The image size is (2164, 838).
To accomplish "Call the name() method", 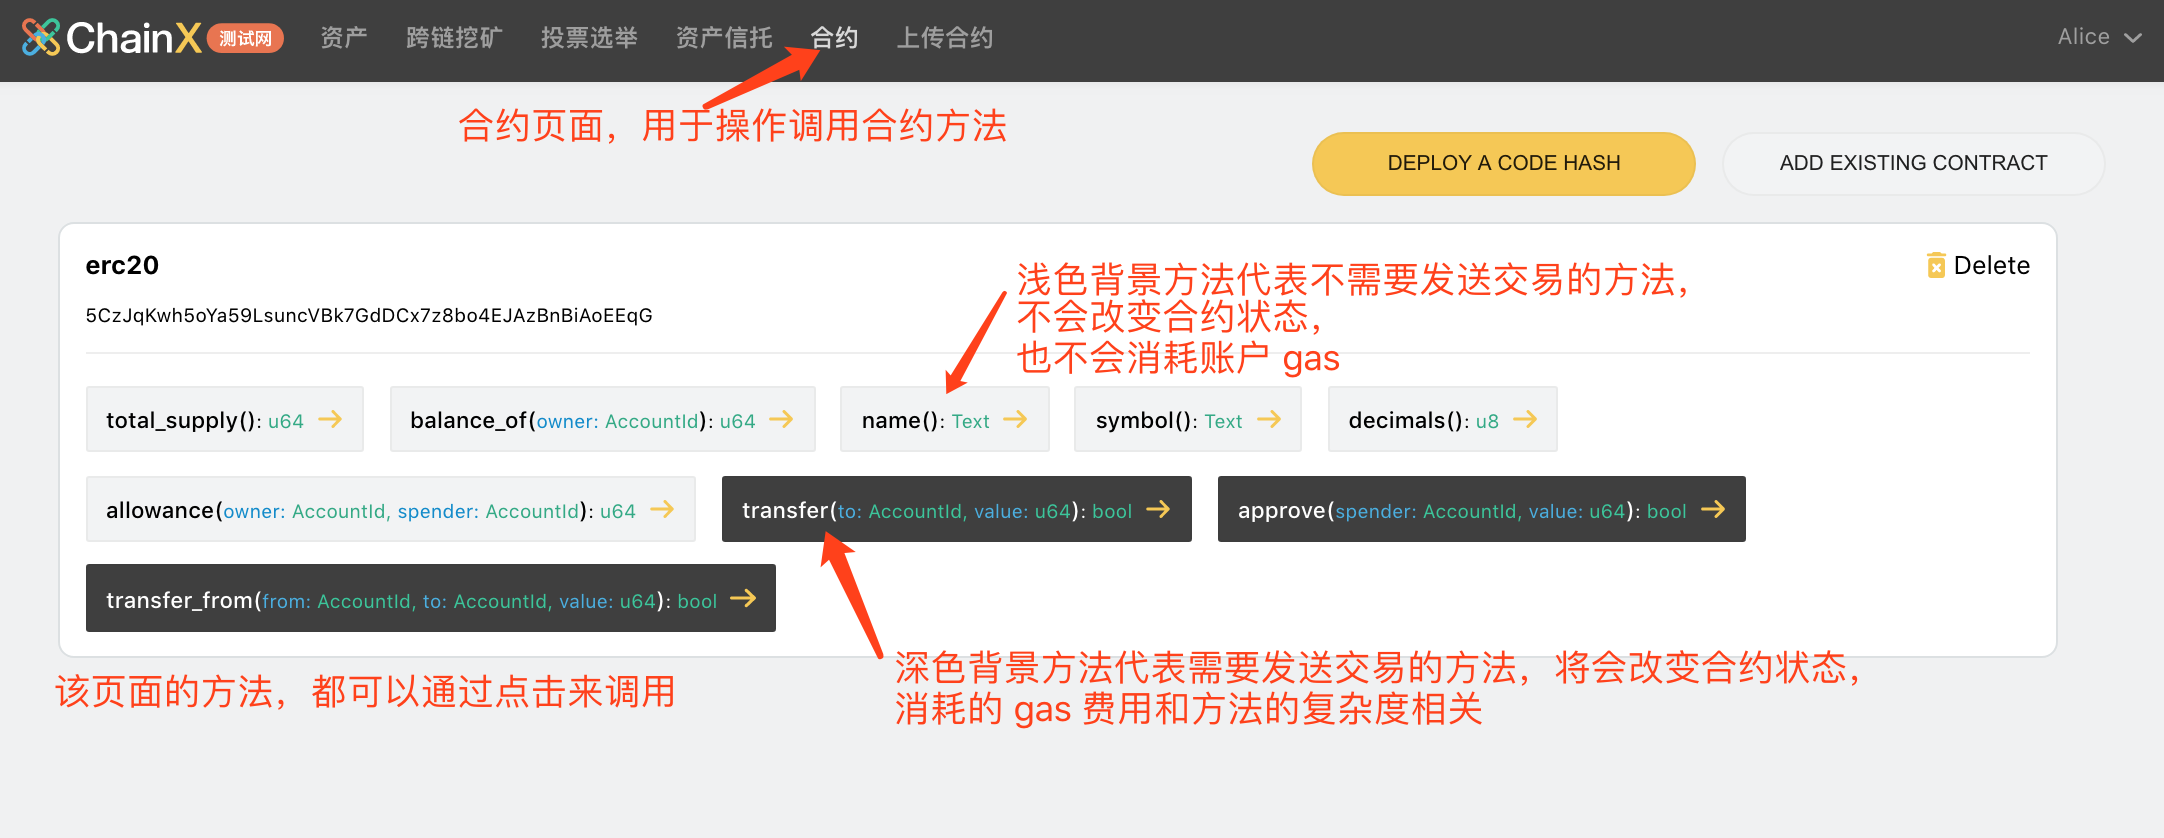I will coord(945,419).
